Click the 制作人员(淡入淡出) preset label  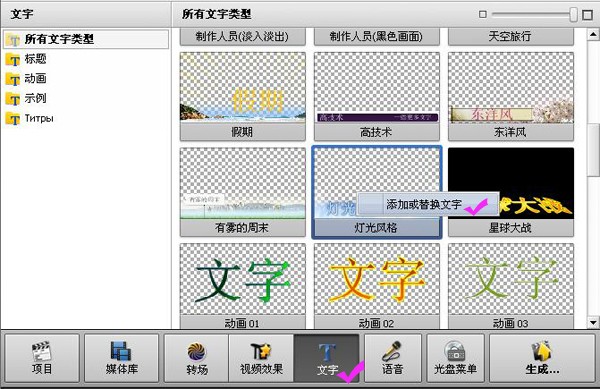pyautogui.click(x=243, y=37)
